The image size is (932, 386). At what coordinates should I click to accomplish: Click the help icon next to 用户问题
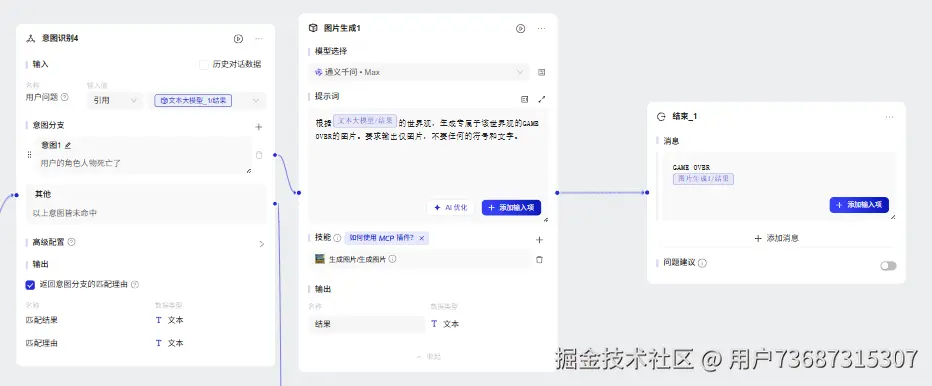coord(65,97)
